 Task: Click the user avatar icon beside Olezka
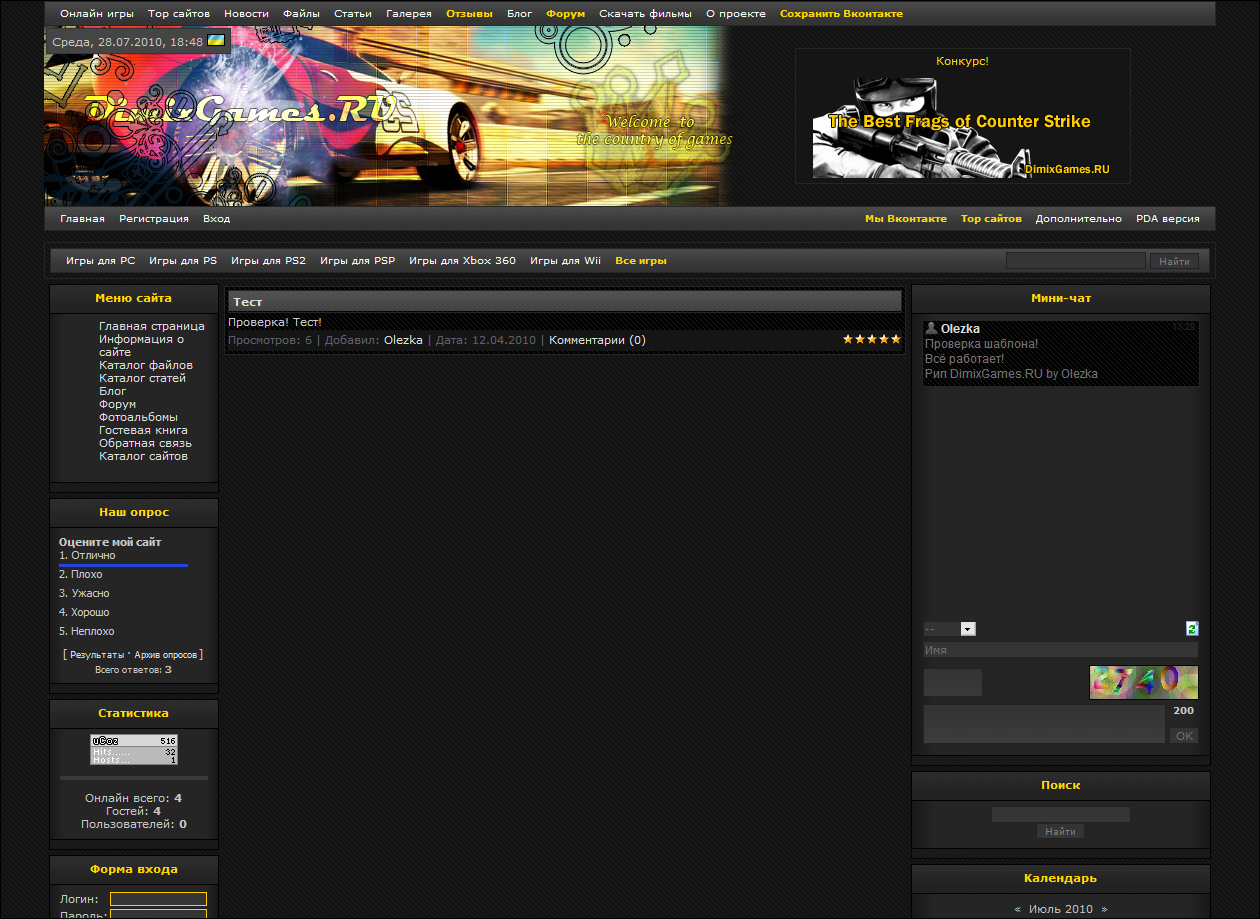(931, 328)
